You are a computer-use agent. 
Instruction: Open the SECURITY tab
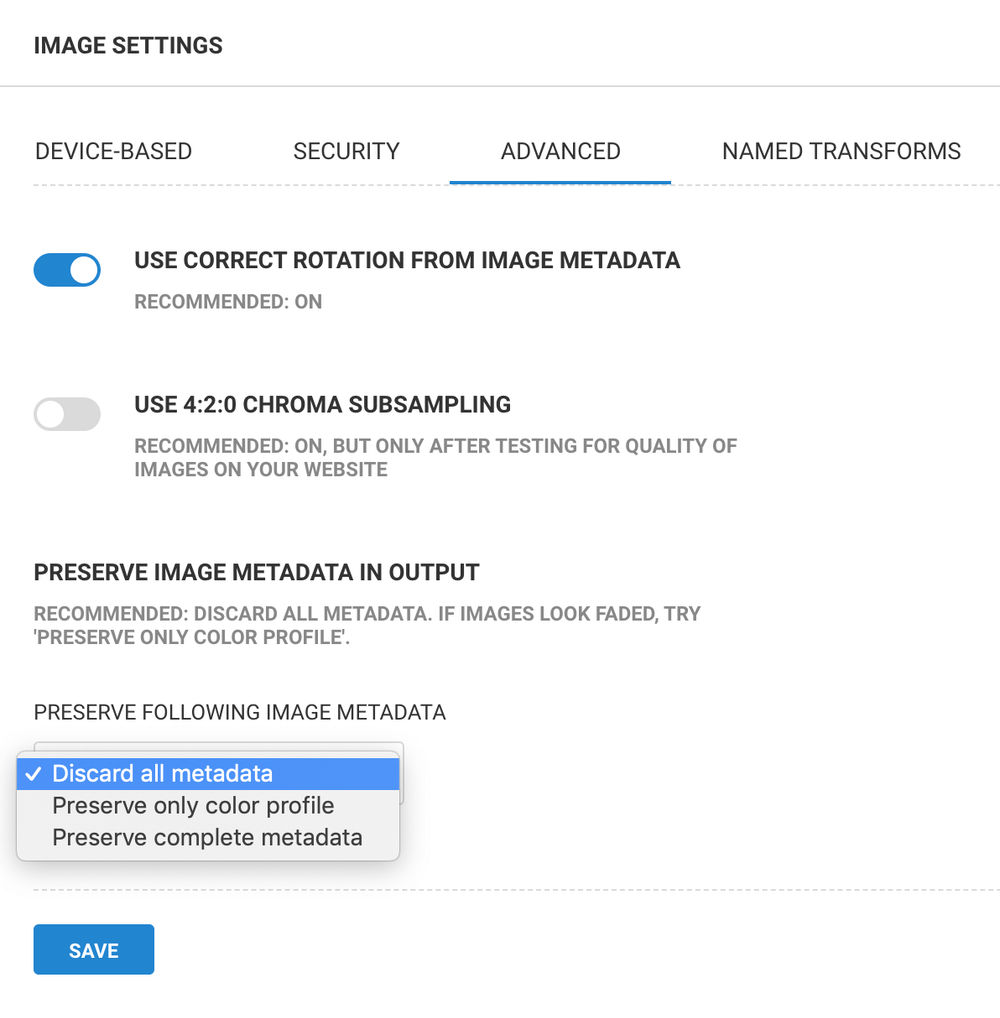tap(346, 151)
